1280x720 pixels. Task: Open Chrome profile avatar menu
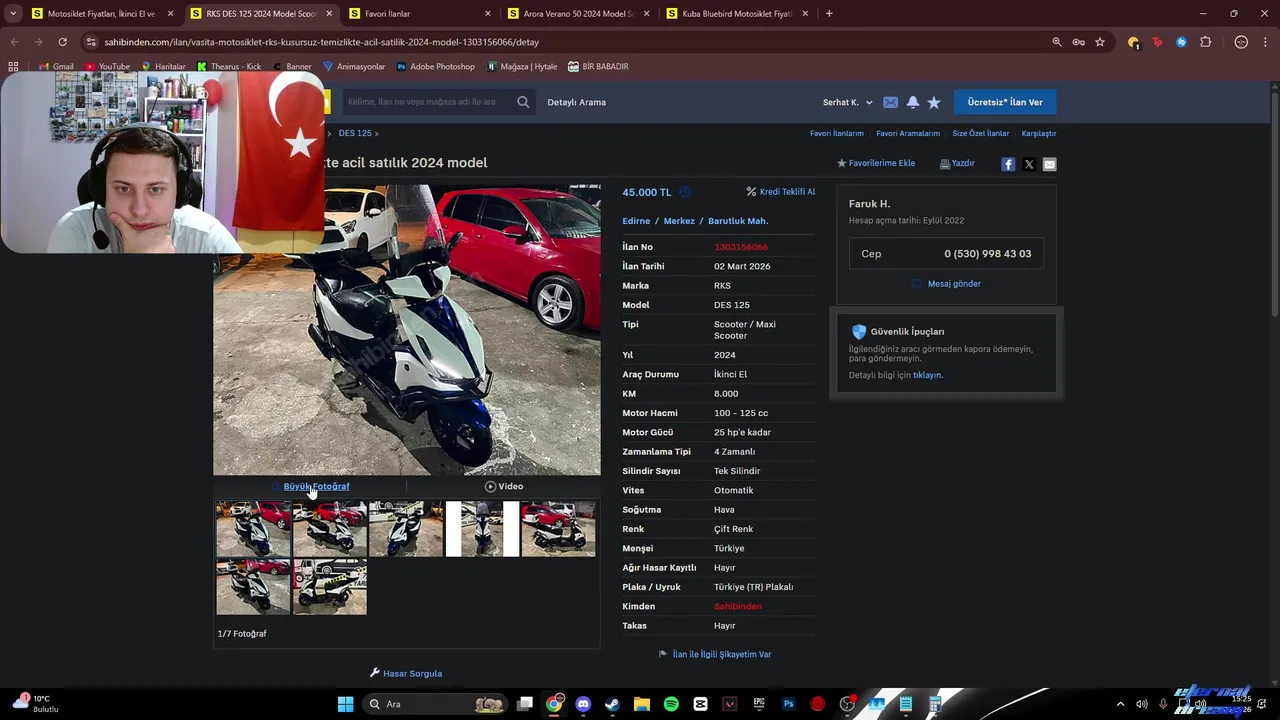pos(1241,42)
